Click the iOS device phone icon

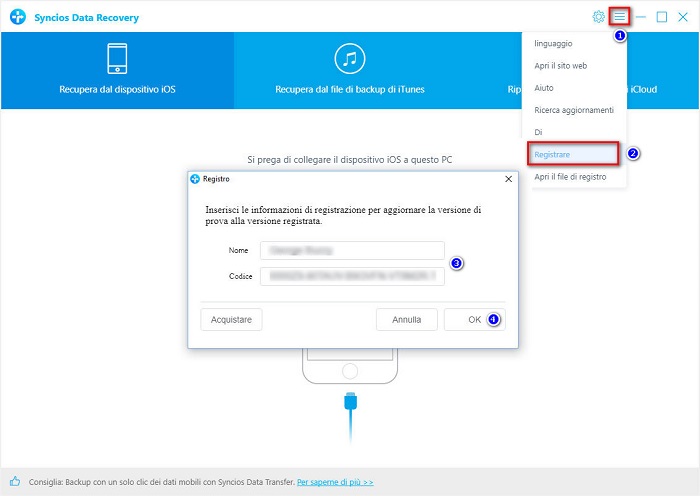tap(117, 58)
